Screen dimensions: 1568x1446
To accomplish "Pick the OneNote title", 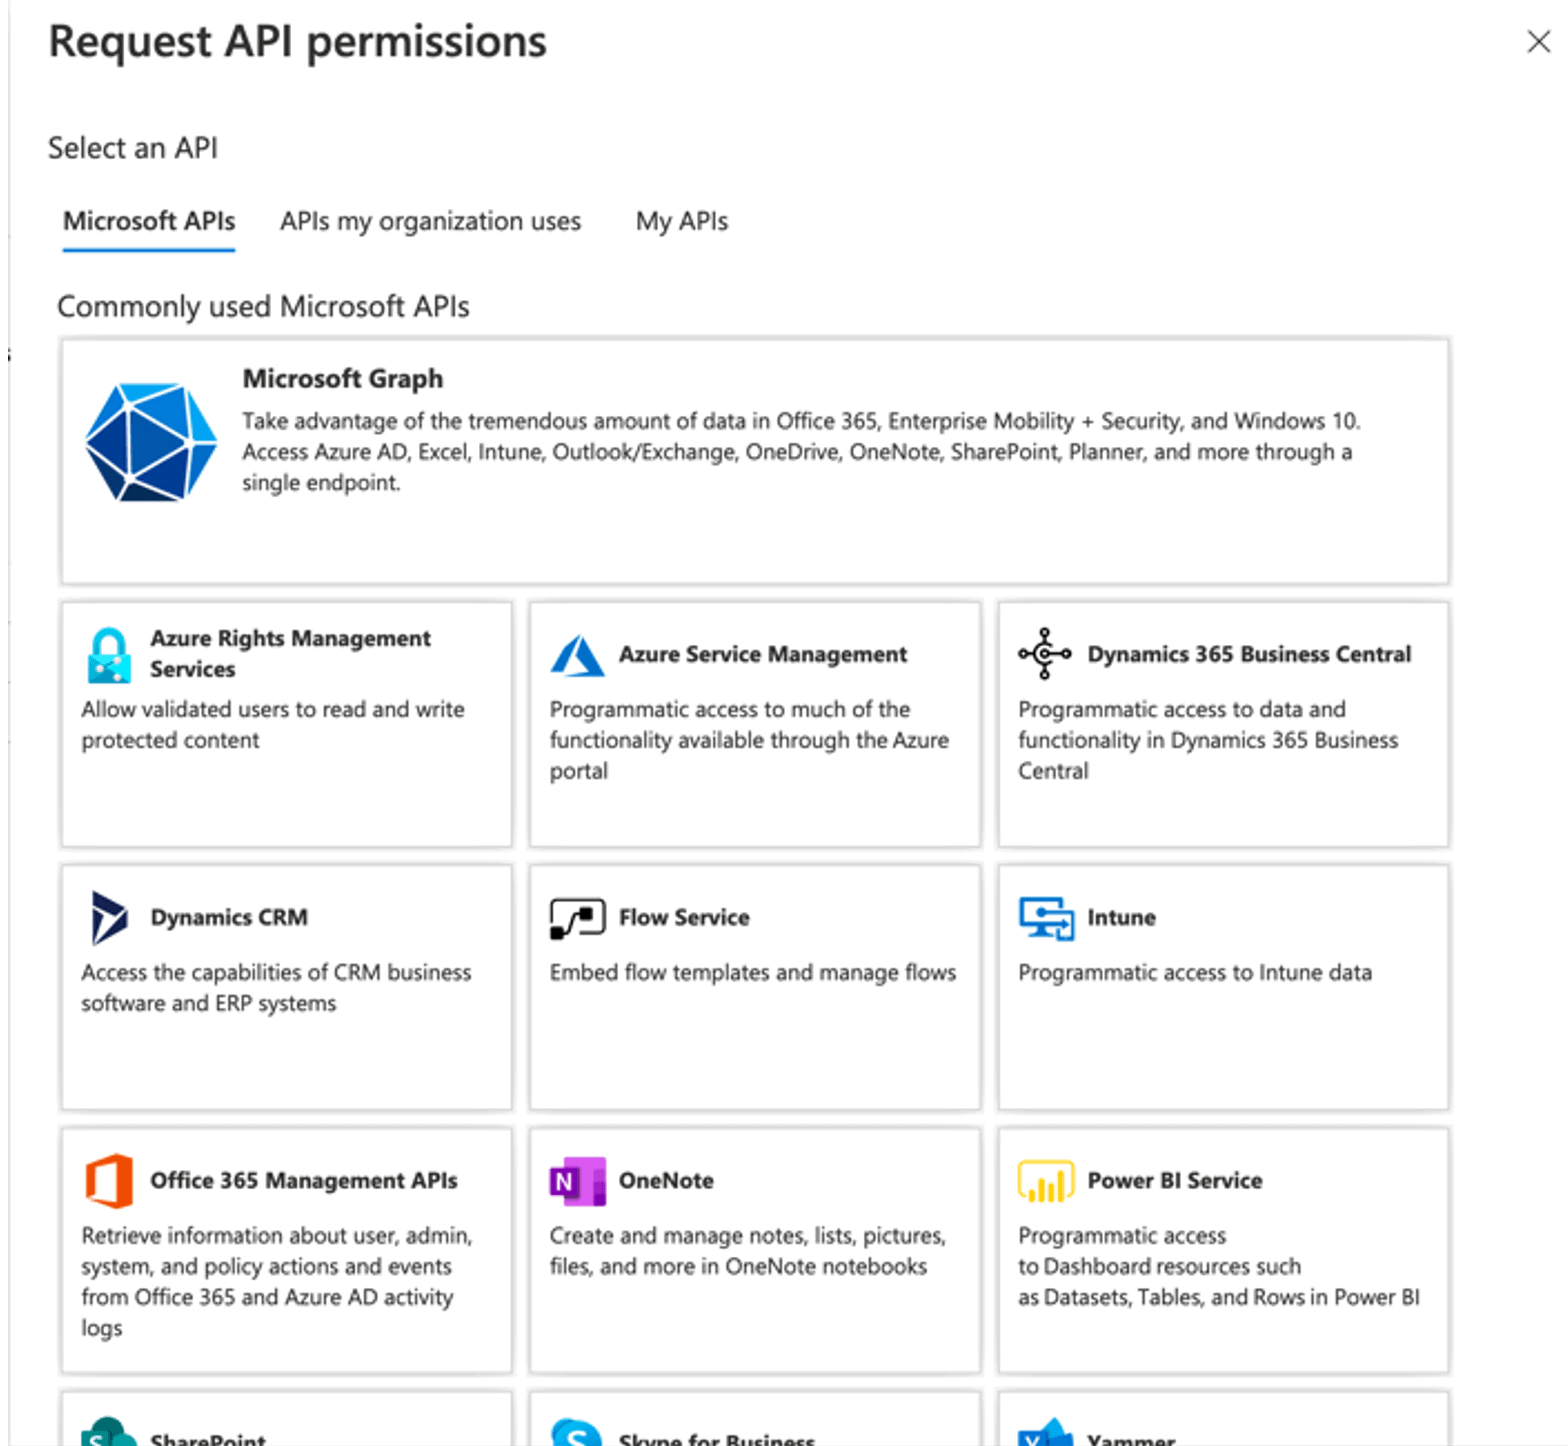I will [x=666, y=1181].
